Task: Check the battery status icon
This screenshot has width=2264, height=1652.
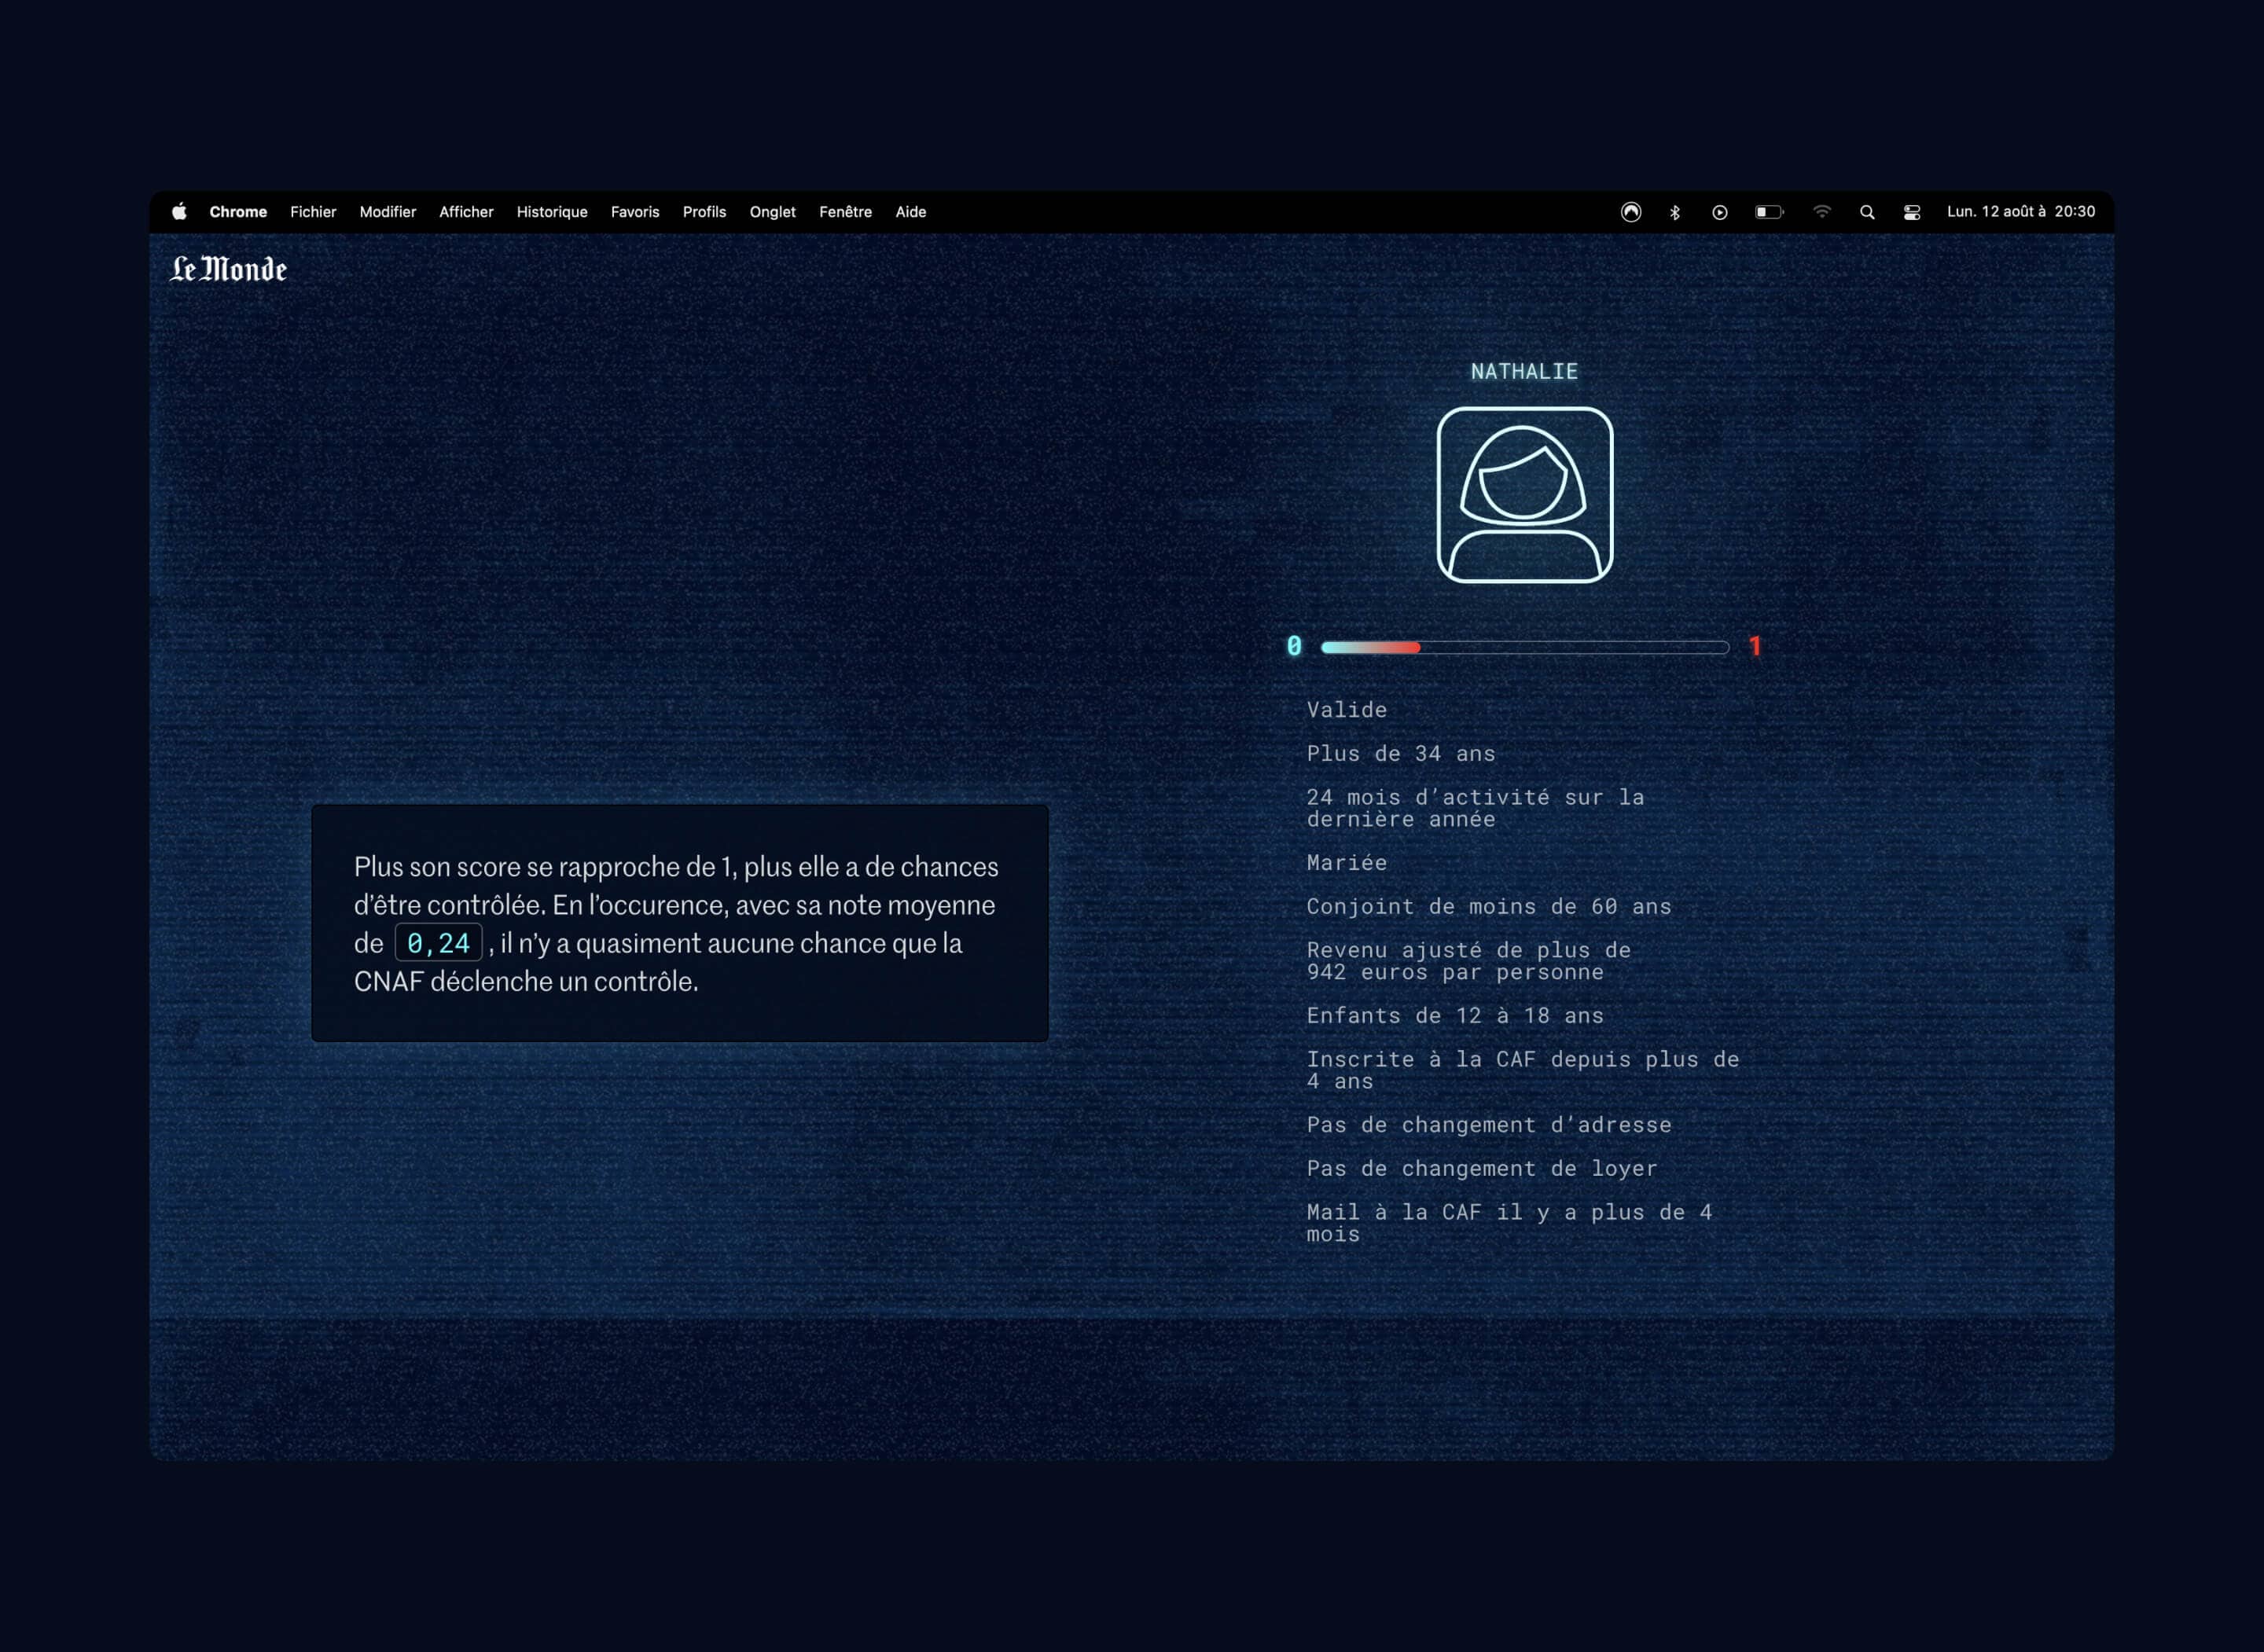Action: tap(1769, 212)
